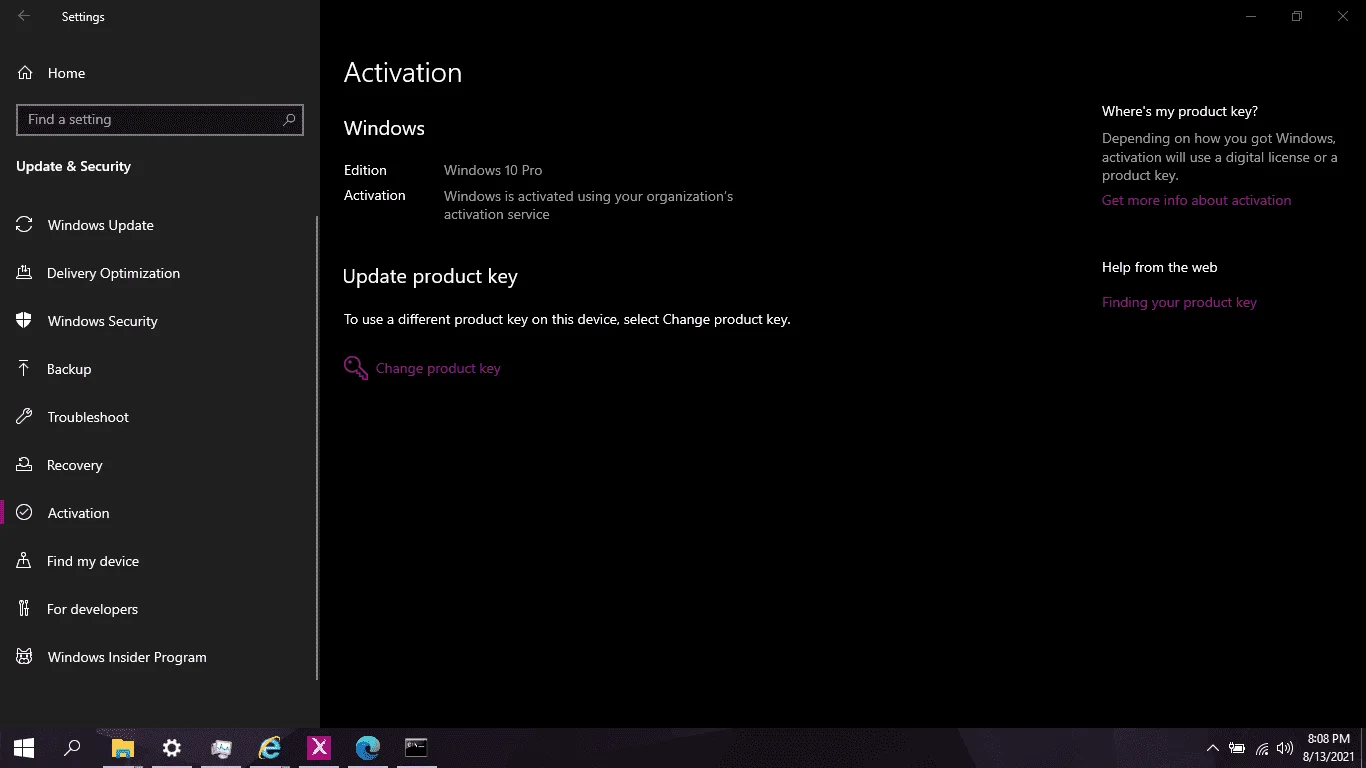1366x768 pixels.
Task: Click the Update product key heading
Action: tap(430, 277)
